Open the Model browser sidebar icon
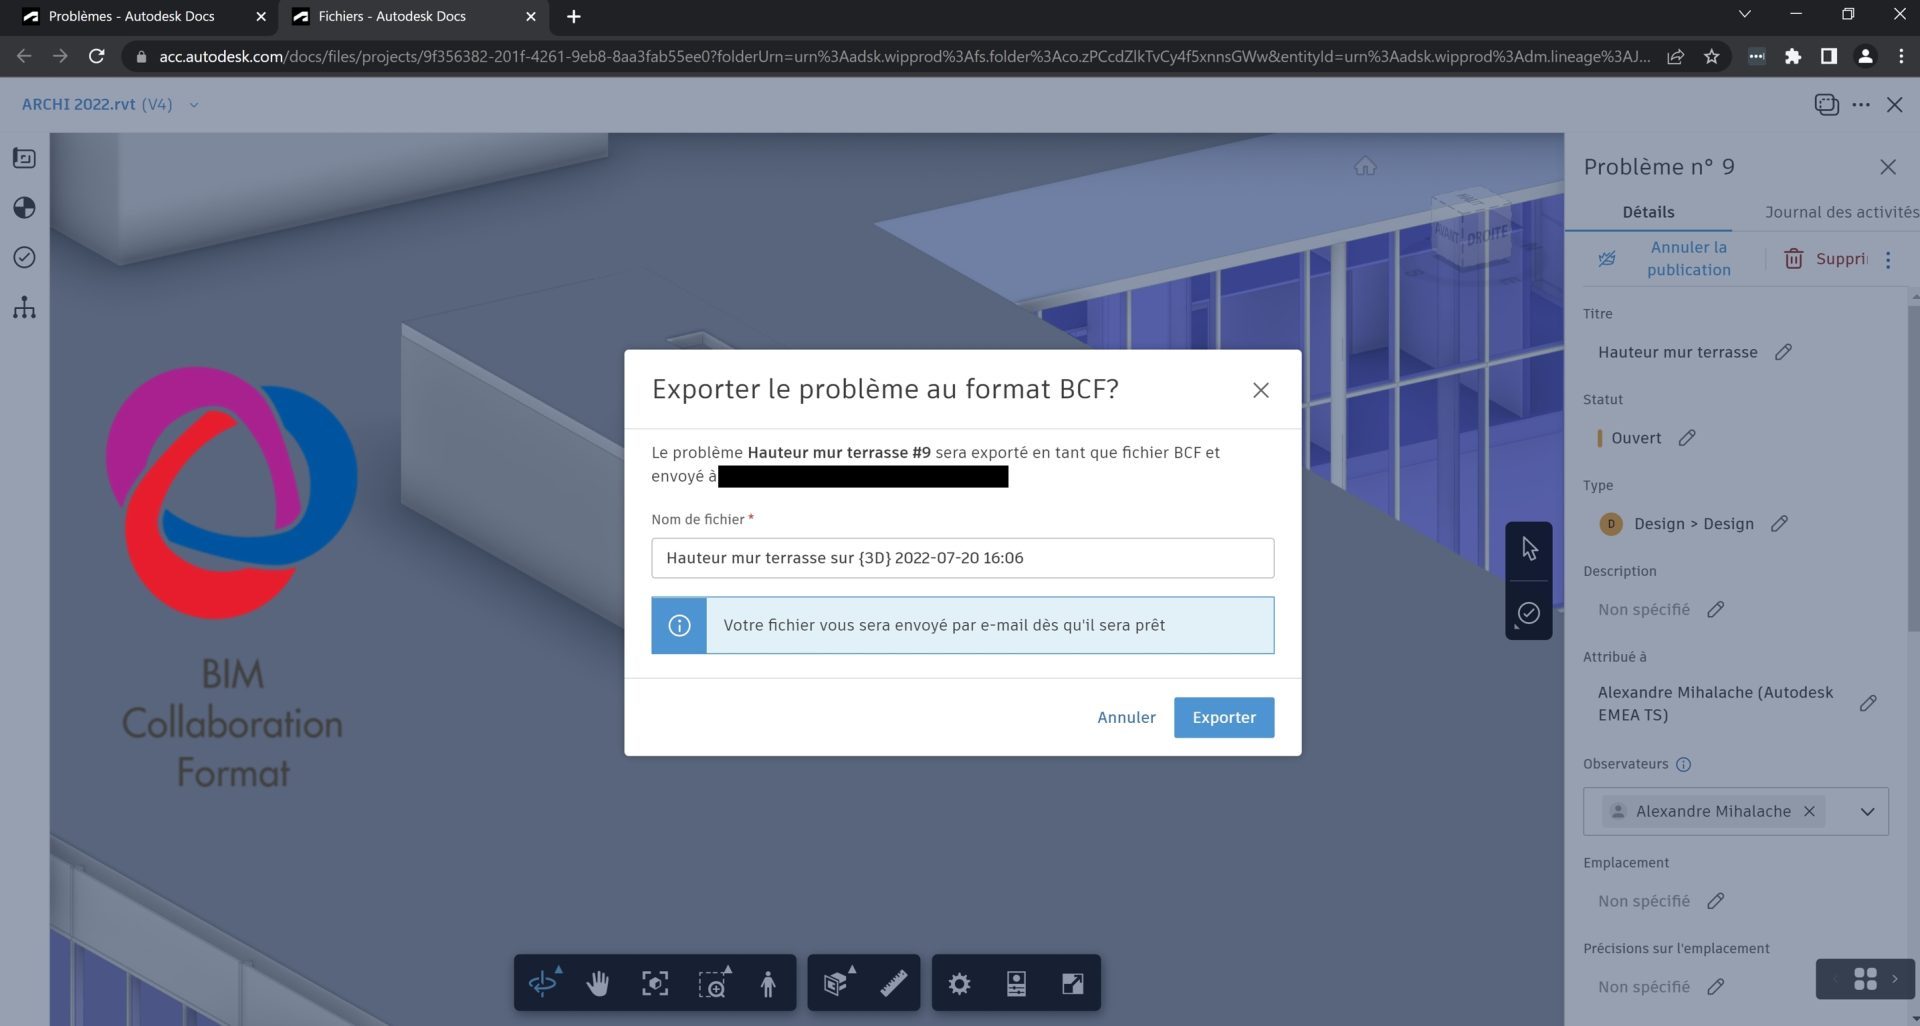Screen dimensions: 1920x1026 [x=24, y=307]
